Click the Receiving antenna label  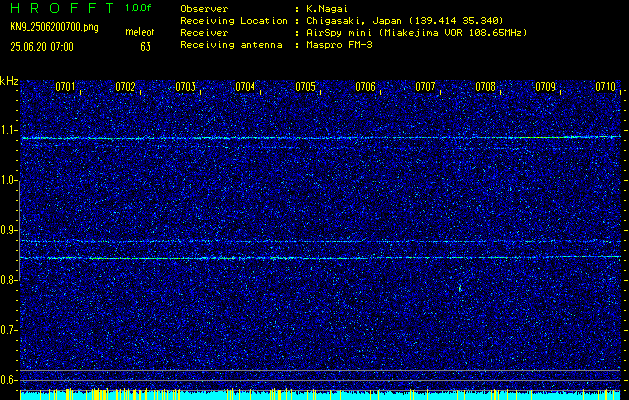click(231, 45)
